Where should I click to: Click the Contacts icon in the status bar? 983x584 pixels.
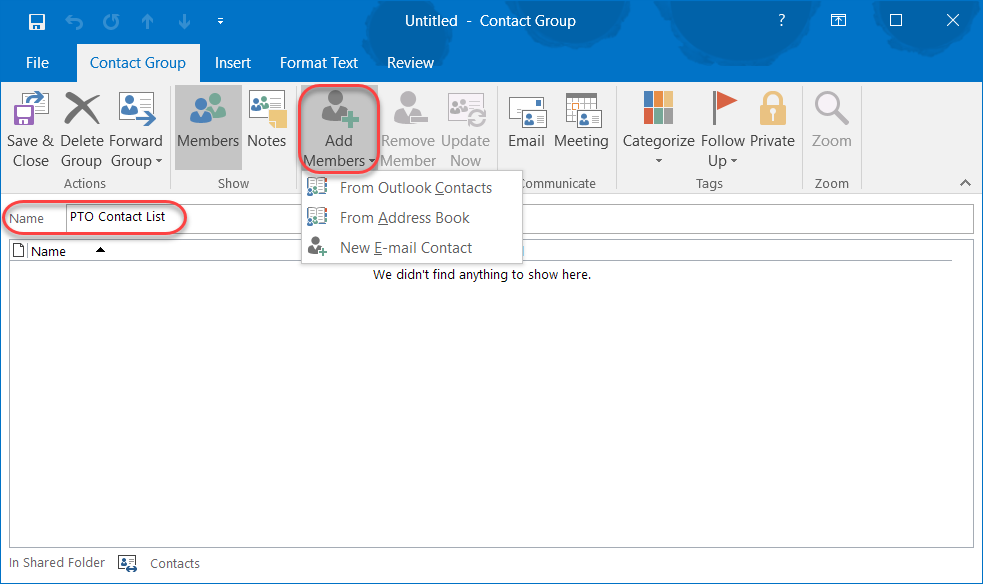pyautogui.click(x=127, y=563)
